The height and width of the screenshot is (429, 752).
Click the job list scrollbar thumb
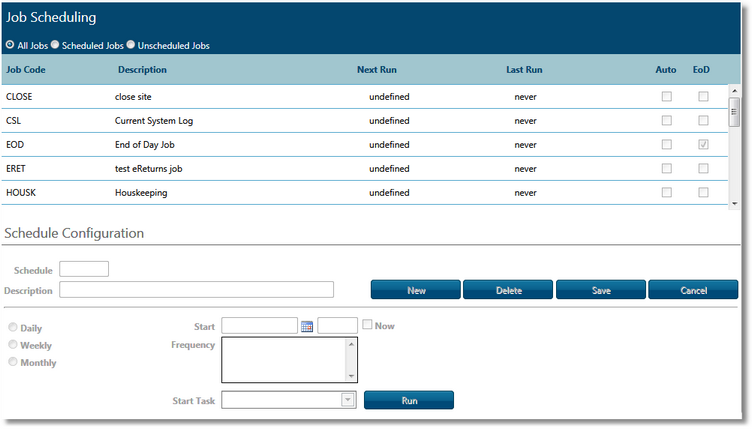(x=734, y=112)
